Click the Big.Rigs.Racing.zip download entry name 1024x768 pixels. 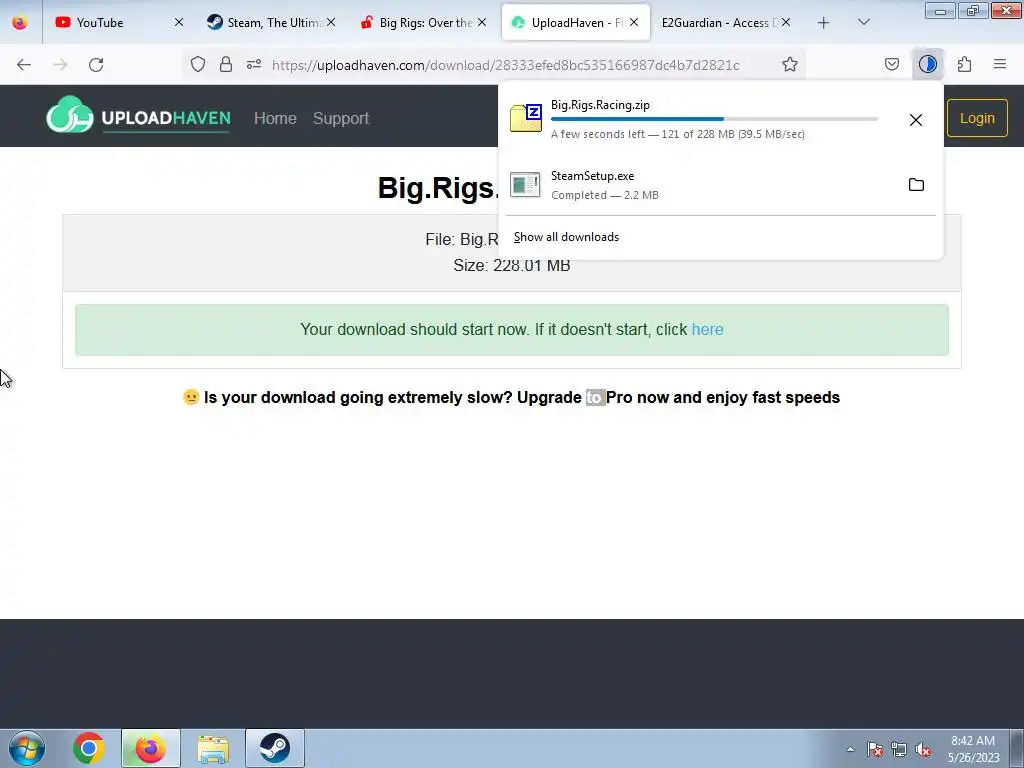(x=600, y=104)
